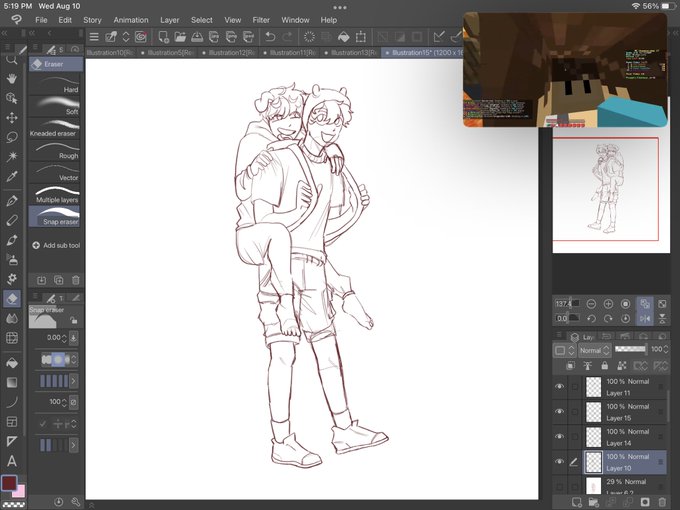Select the Vector eraser sub tool
Screen dimensions: 680x510
(55, 172)
